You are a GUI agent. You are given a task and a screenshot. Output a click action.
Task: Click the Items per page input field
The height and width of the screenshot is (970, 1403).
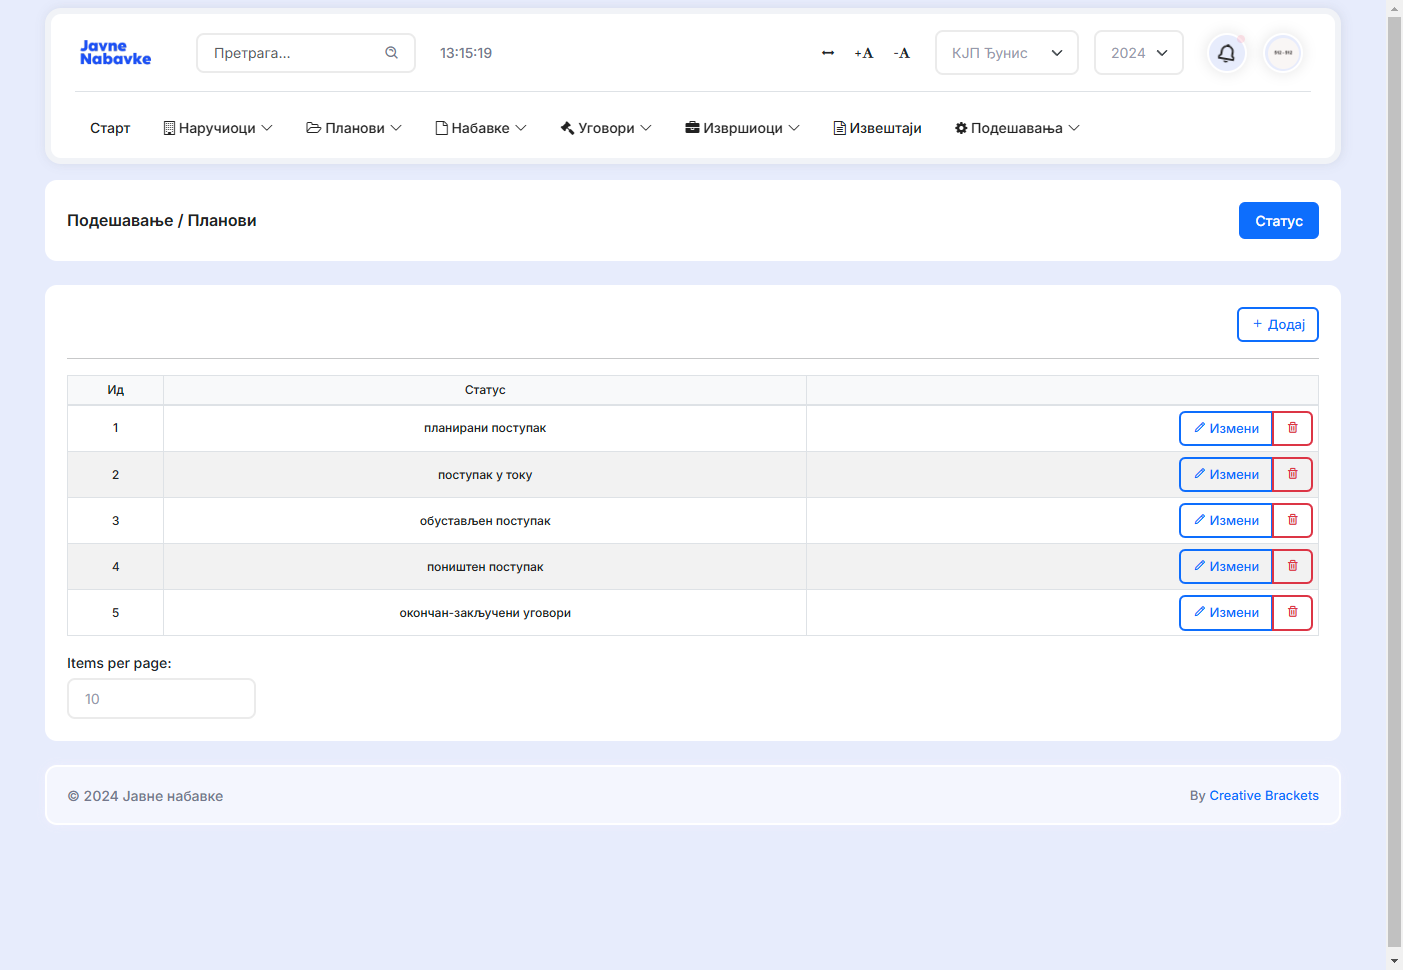161,699
